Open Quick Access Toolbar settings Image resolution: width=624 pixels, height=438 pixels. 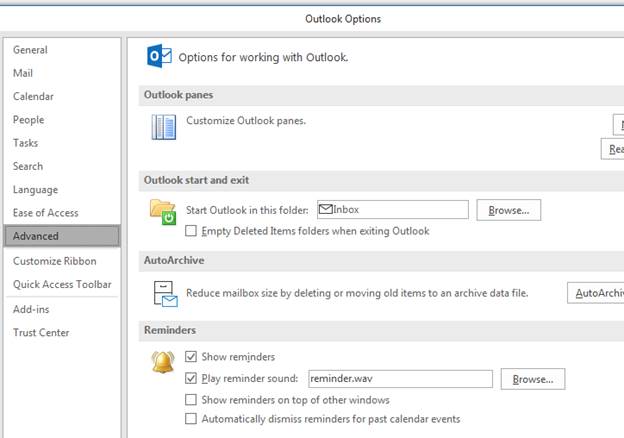(x=62, y=284)
